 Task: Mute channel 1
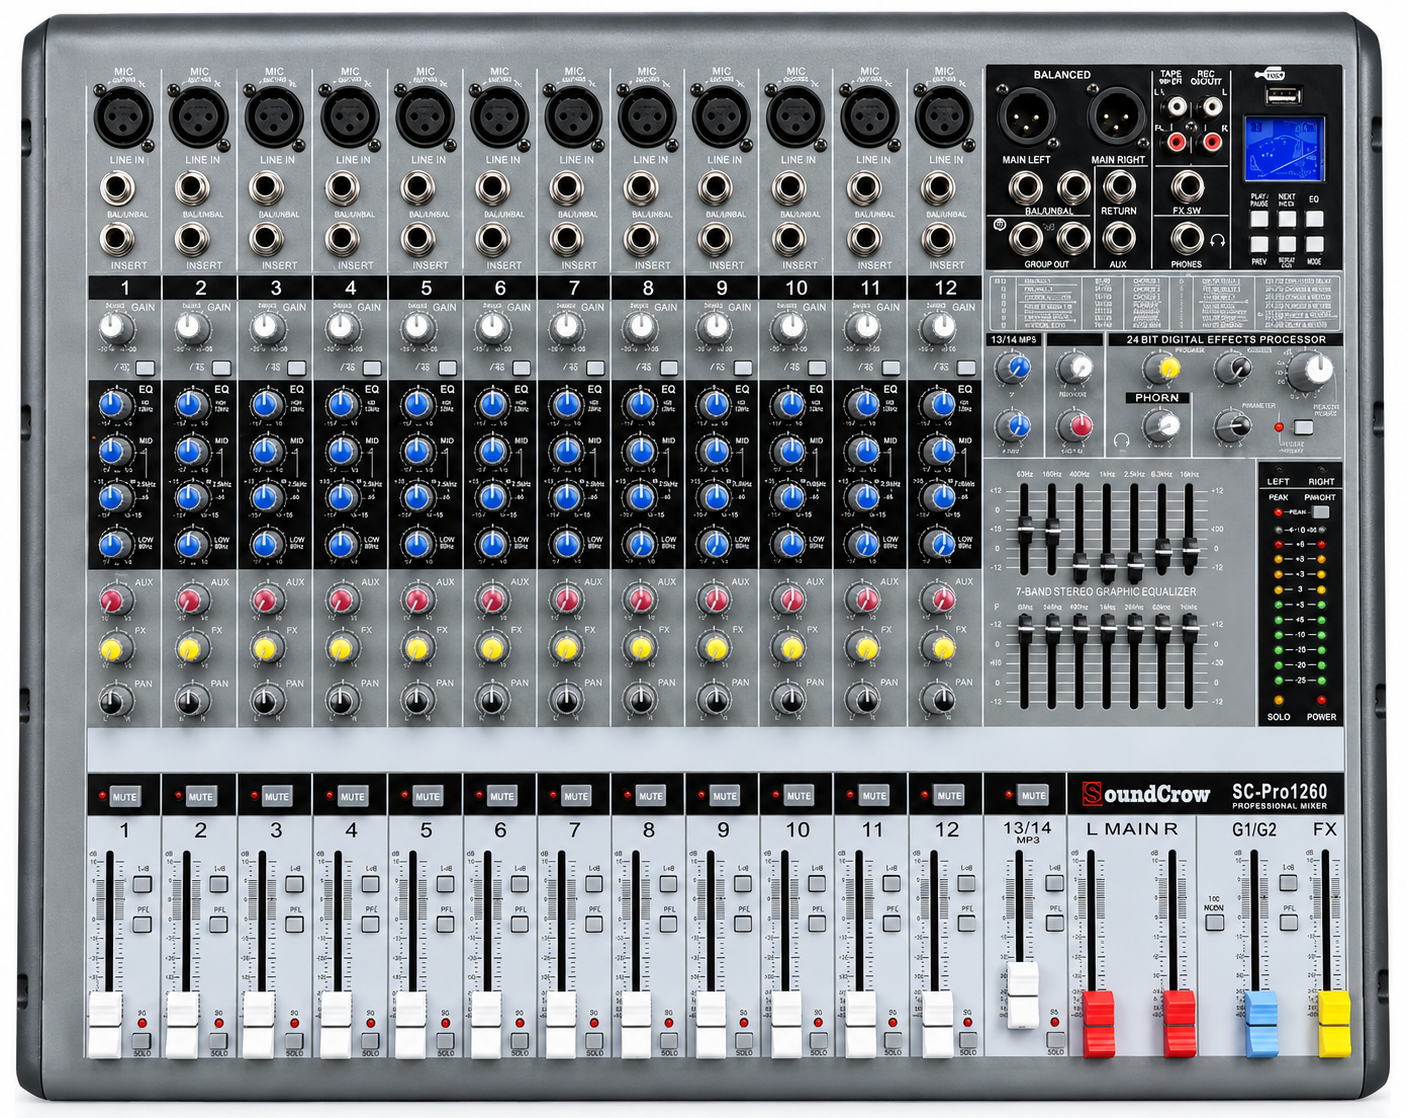coord(125,797)
